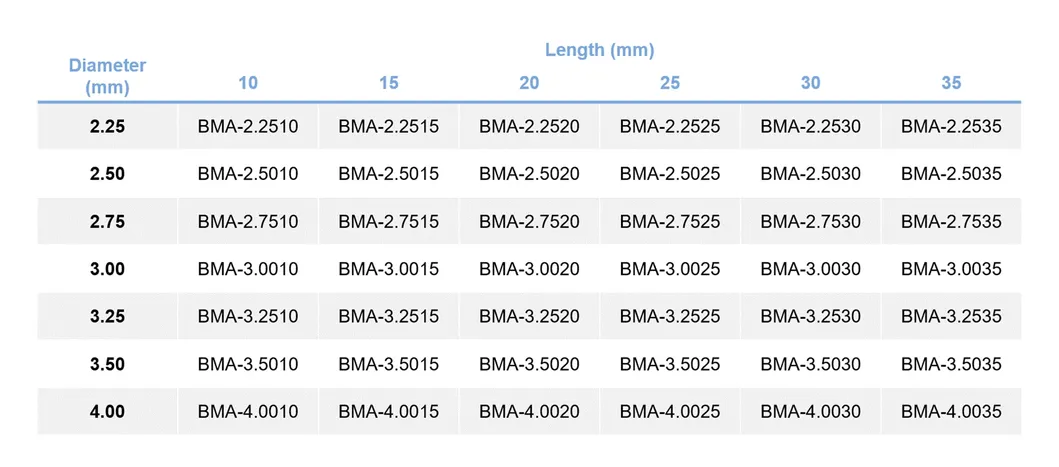This screenshot has height=467, width=1059.
Task: Select product code BMA-3.5030
Action: [x=810, y=364]
